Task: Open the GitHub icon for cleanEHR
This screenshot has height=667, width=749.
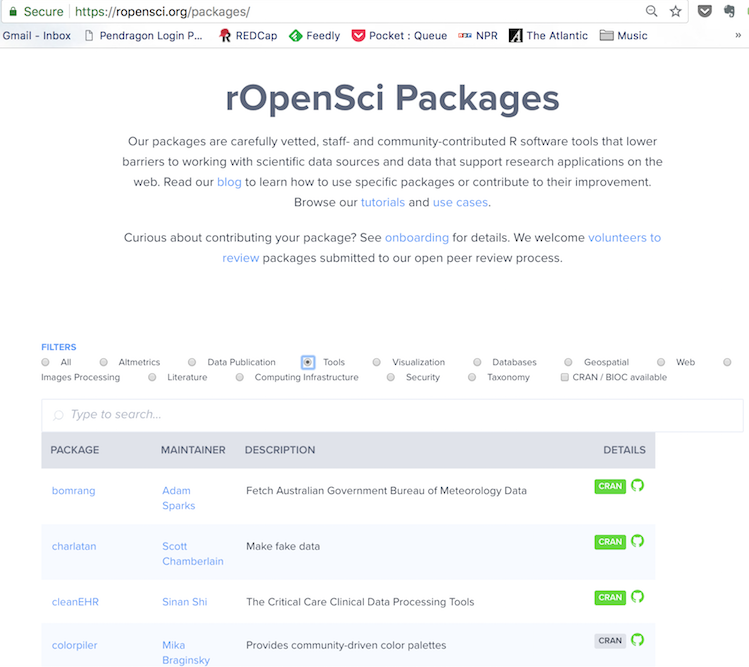Action: (637, 596)
